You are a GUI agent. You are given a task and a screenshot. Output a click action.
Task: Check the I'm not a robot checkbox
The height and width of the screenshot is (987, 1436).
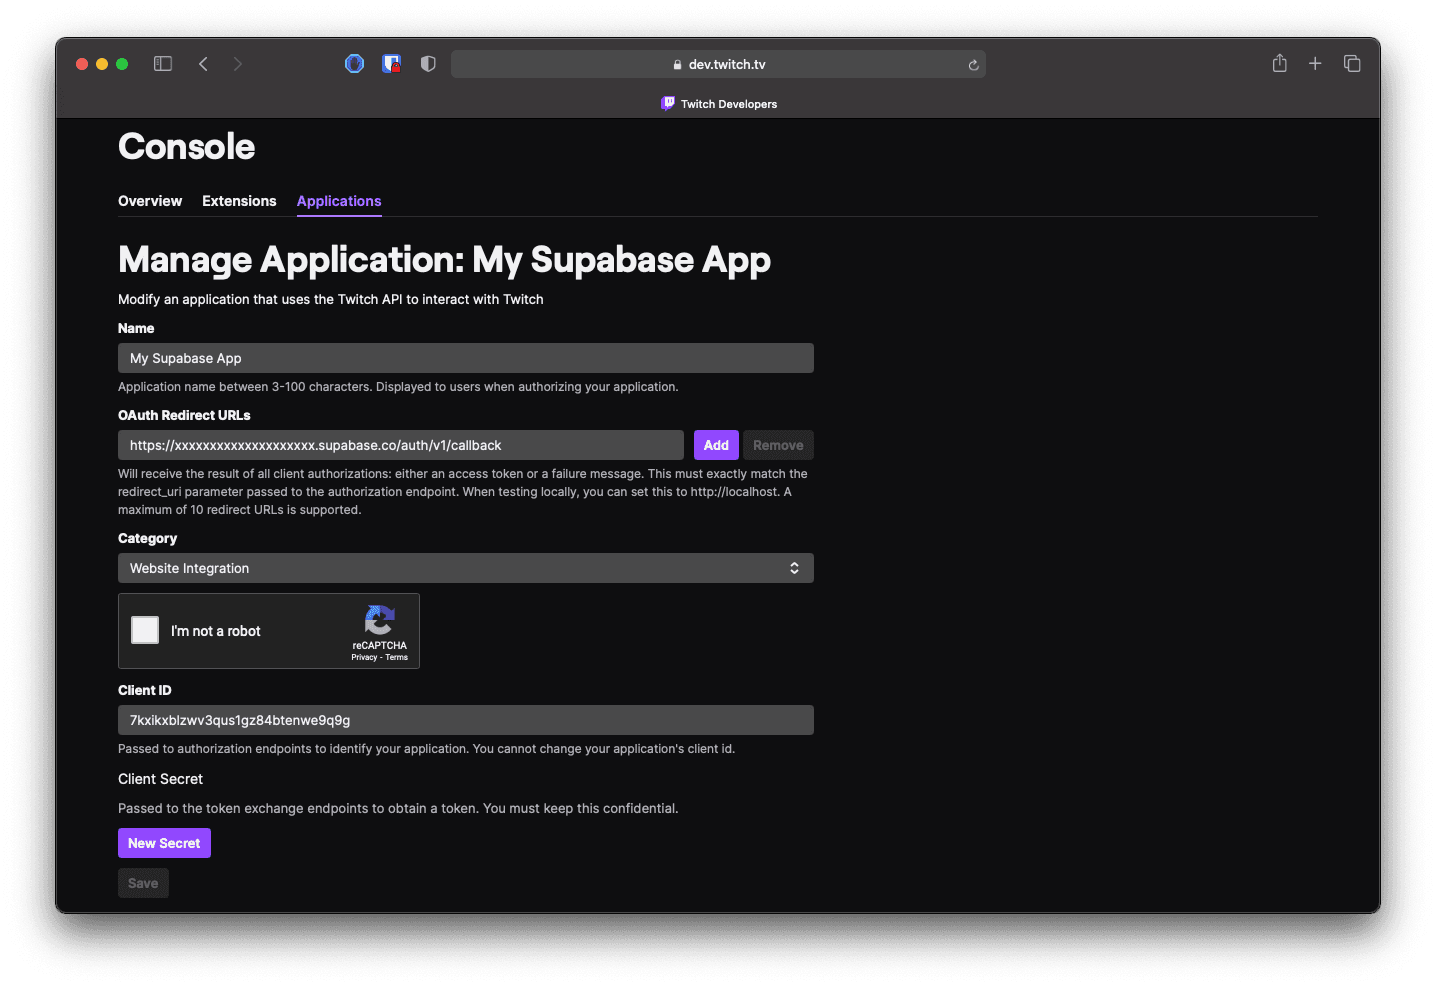tap(145, 630)
